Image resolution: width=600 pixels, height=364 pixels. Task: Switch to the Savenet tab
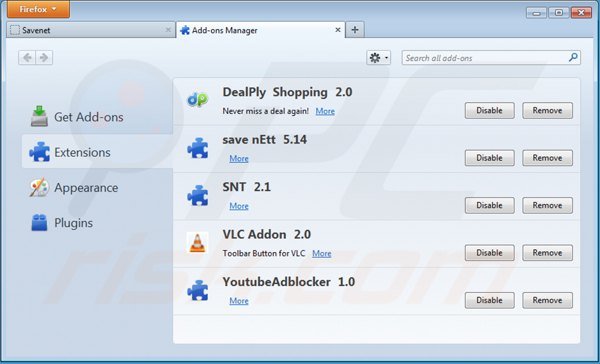[90, 30]
